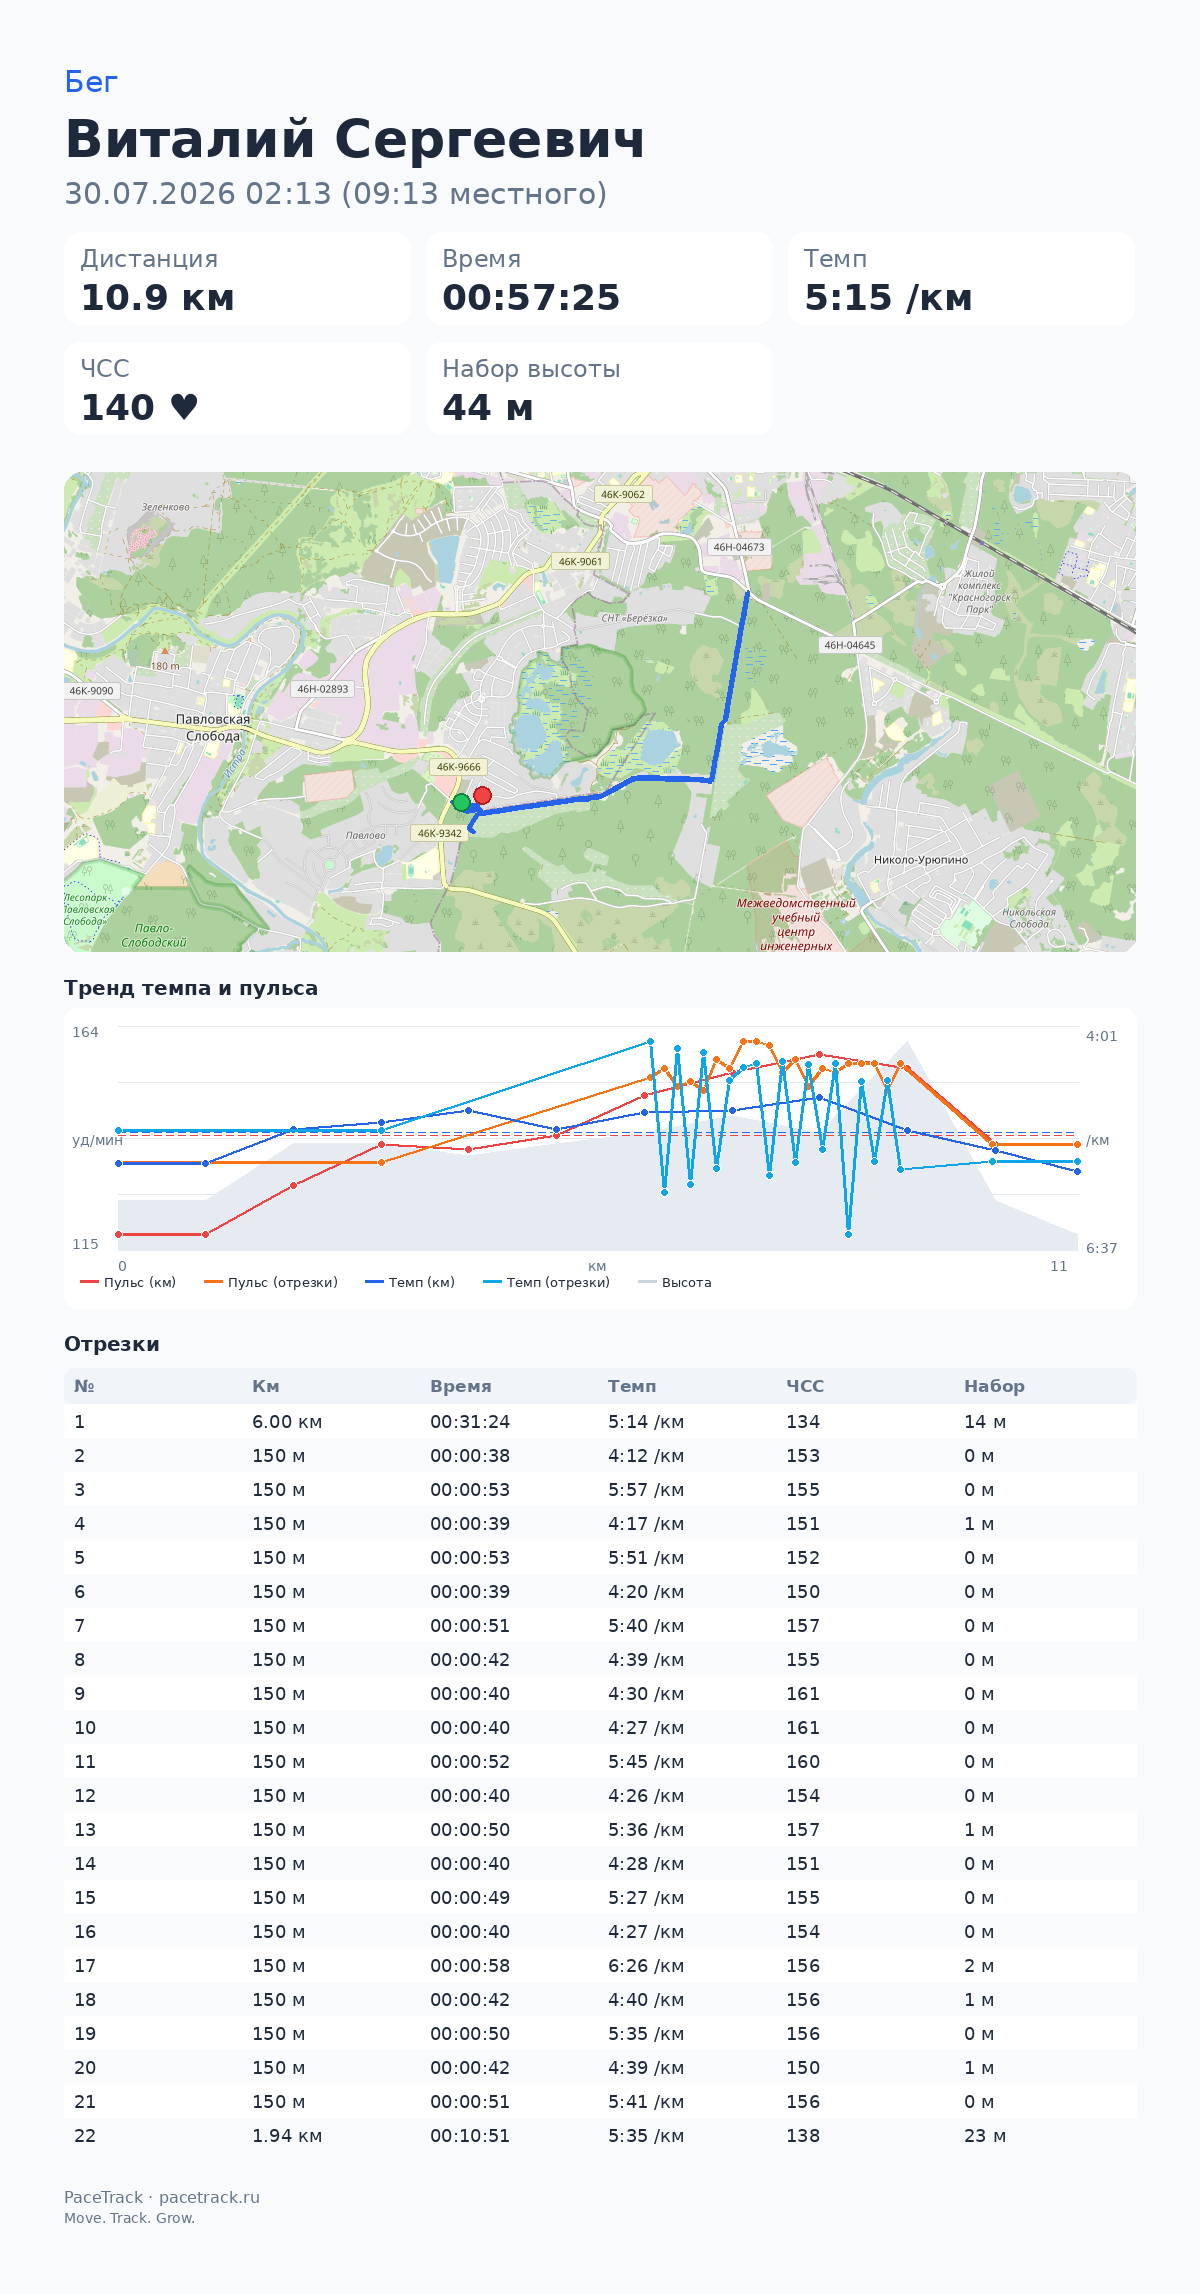Screen dimensions: 1200x2294
Task: Select the Набор высоты 44 м card
Action: click(x=599, y=389)
